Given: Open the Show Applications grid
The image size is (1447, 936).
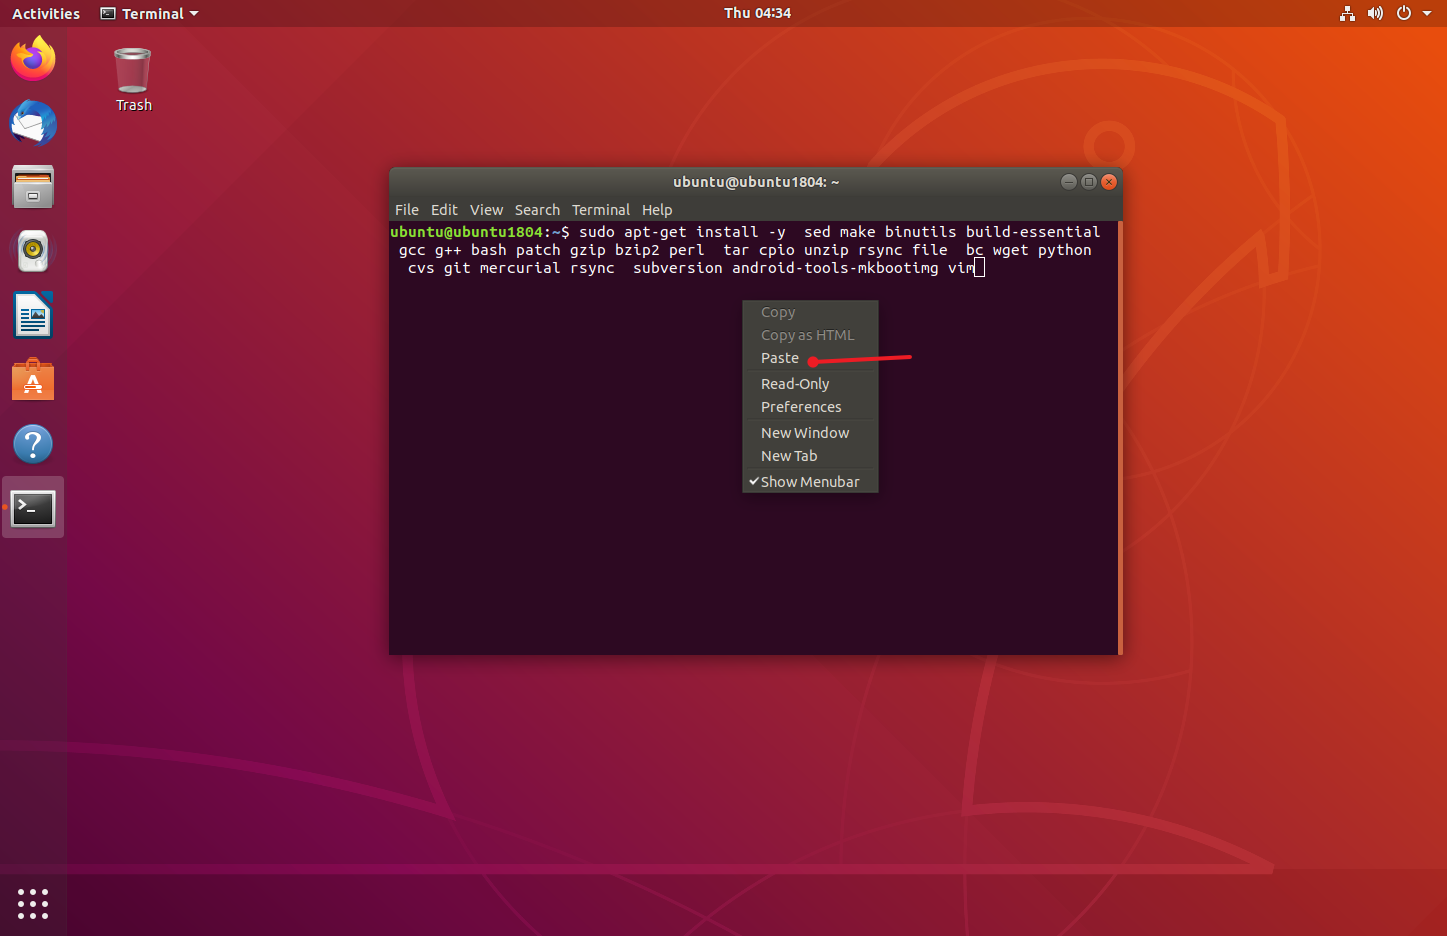Looking at the screenshot, I should [x=33, y=903].
